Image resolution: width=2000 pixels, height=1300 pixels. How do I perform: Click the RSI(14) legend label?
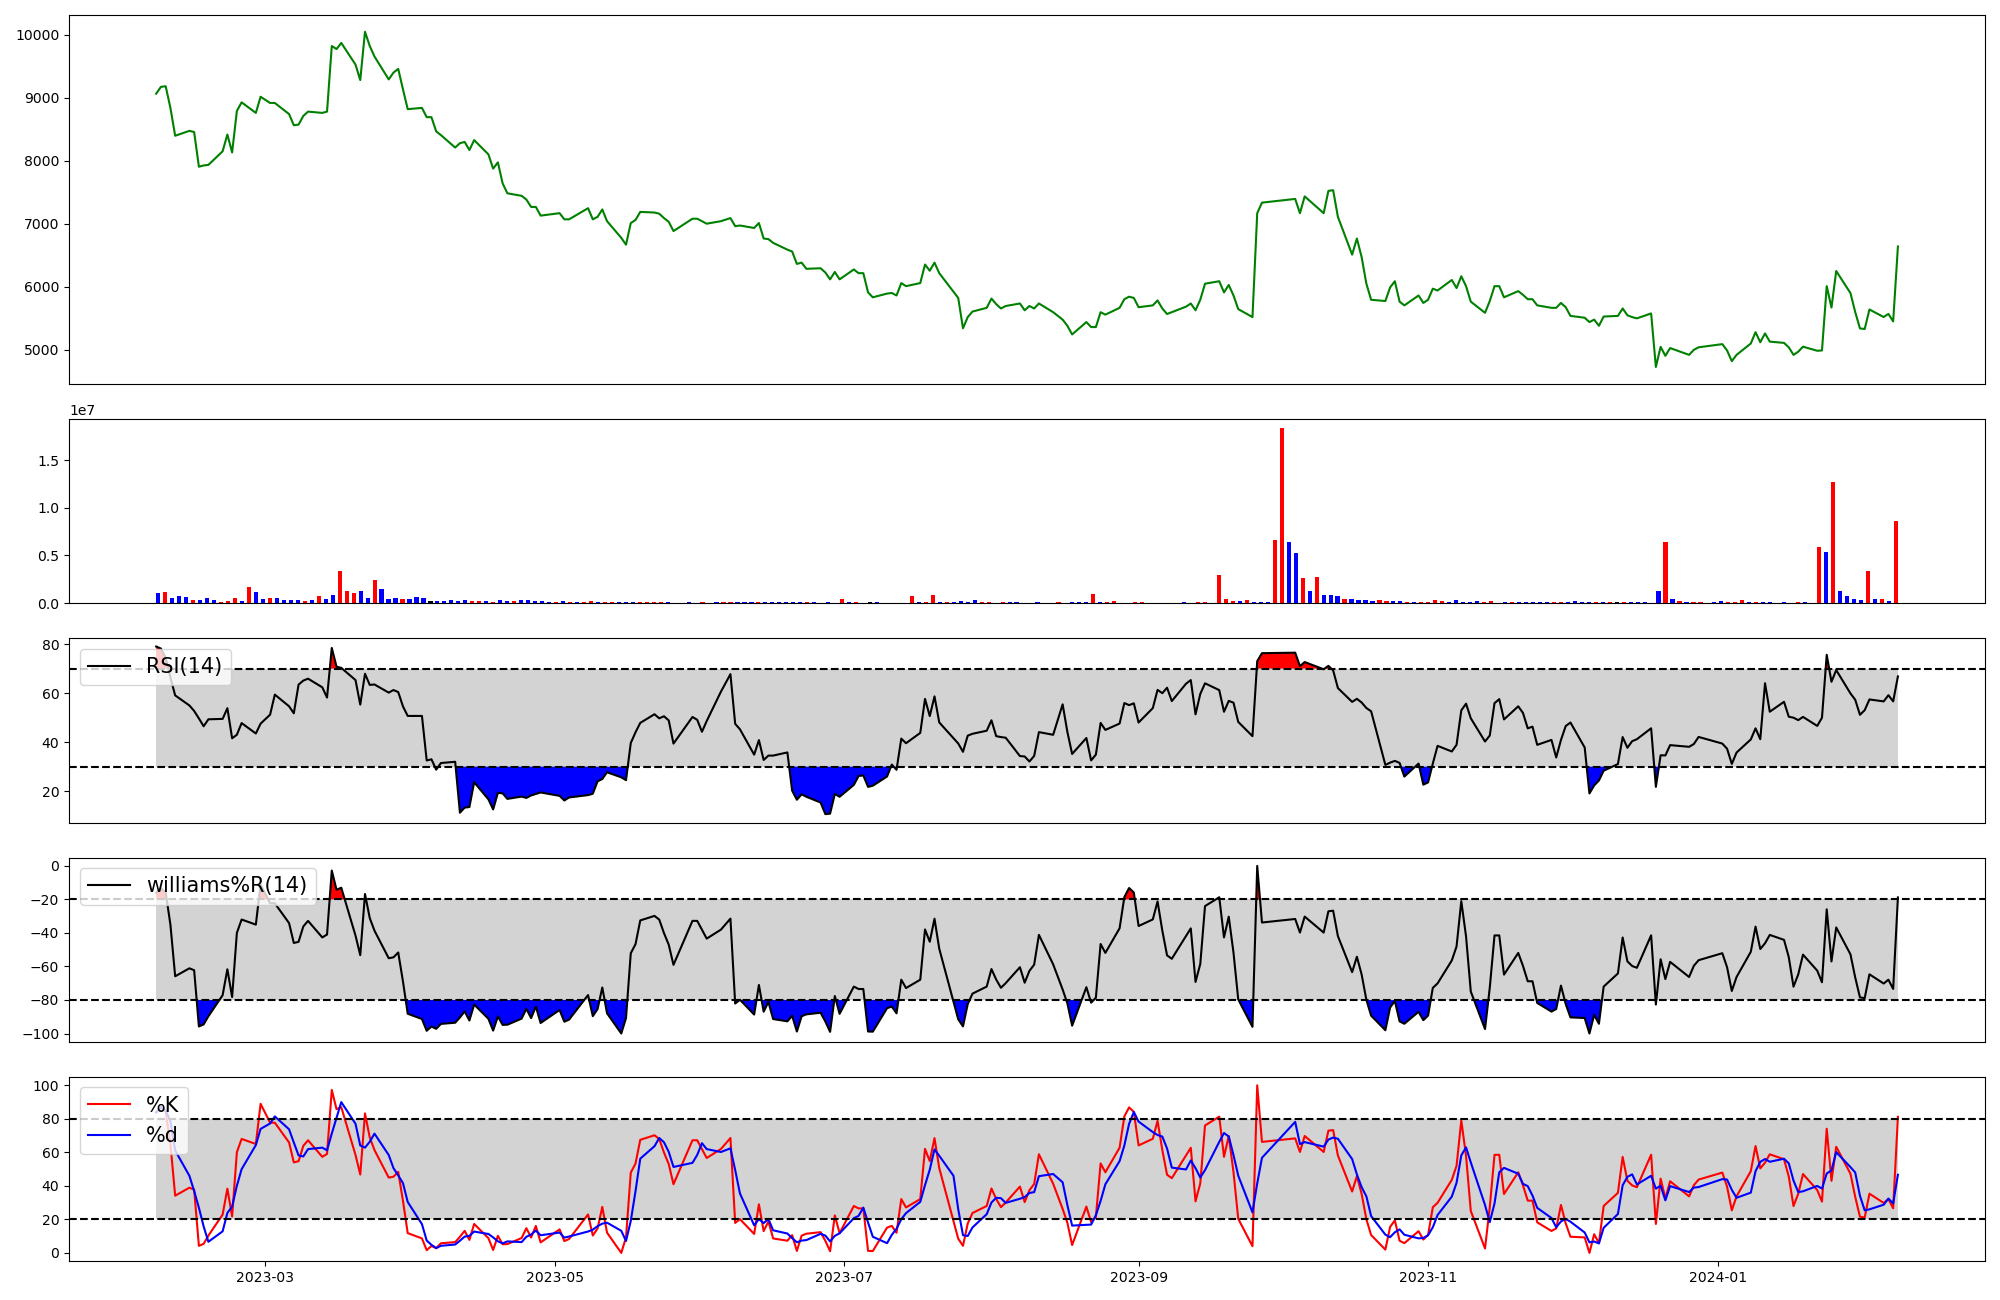click(x=184, y=666)
